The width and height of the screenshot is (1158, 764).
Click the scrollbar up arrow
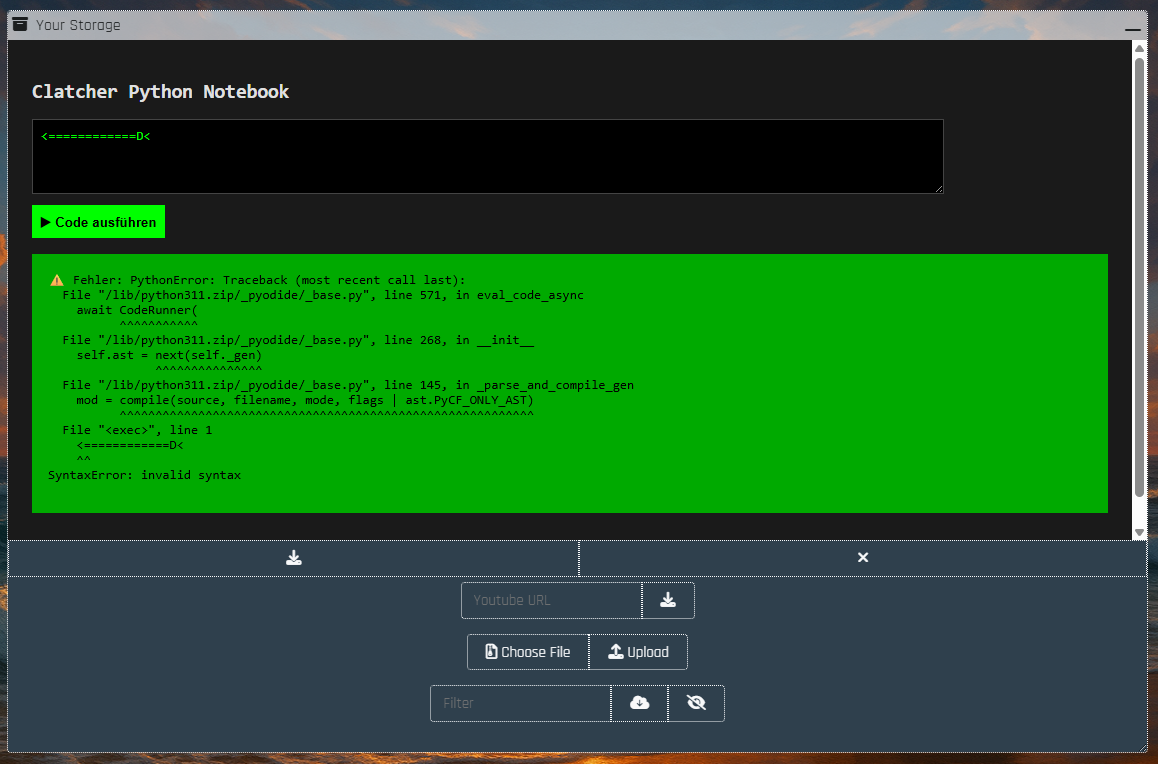pos(1139,48)
